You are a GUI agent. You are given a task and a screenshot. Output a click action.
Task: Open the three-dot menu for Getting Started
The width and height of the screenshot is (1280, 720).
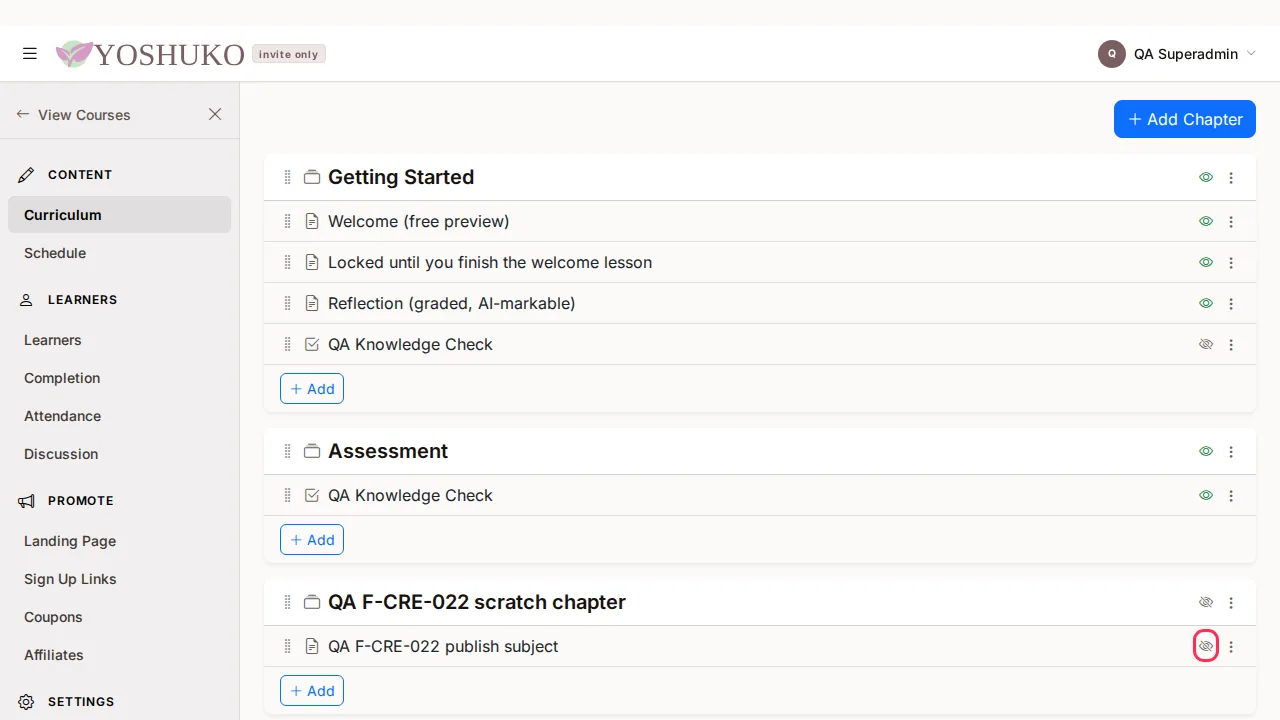coord(1231,177)
